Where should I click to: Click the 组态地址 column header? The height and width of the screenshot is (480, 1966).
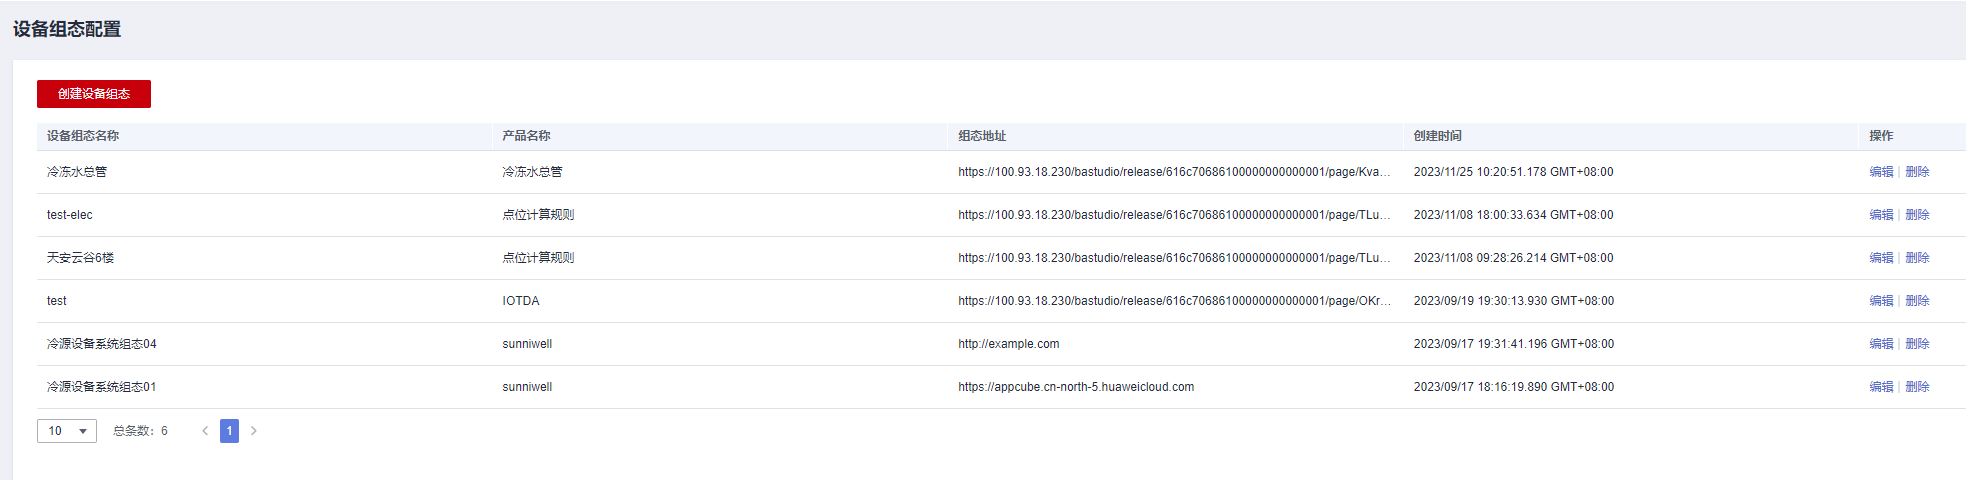(982, 136)
